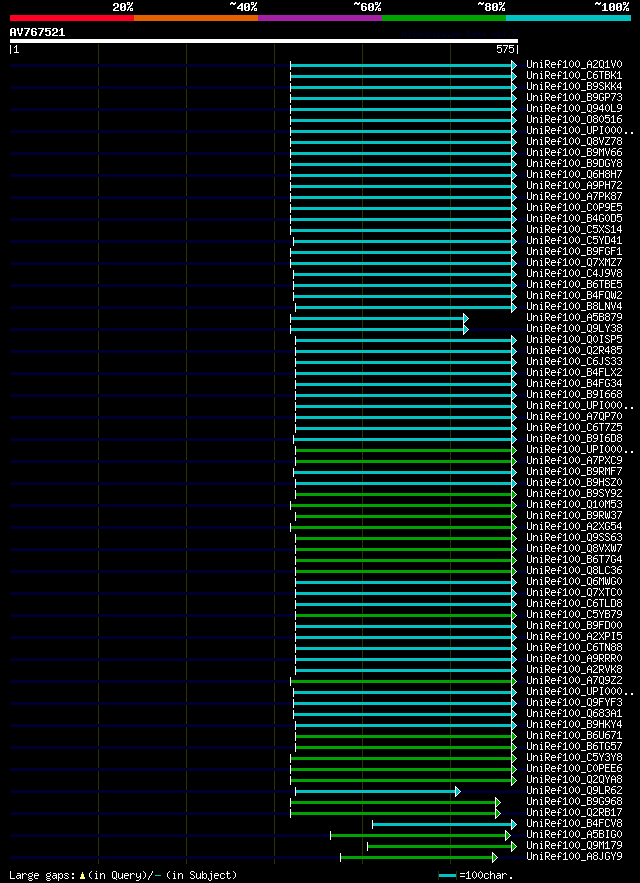This screenshot has width=640, height=883.
Task: Click UniRef100_A7PK87 label
Action: [574, 197]
